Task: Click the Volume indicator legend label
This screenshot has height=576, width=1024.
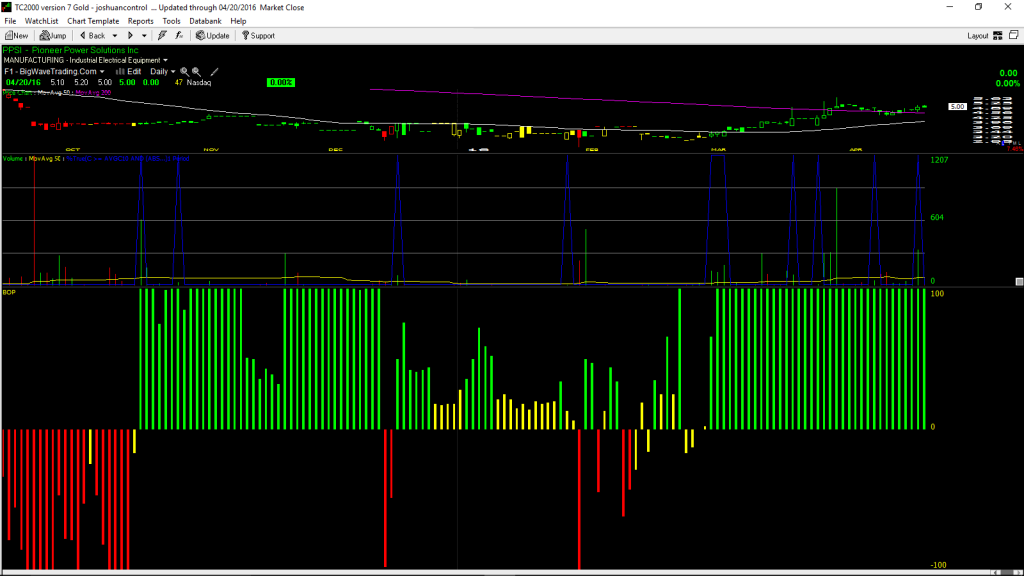Action: [13, 159]
